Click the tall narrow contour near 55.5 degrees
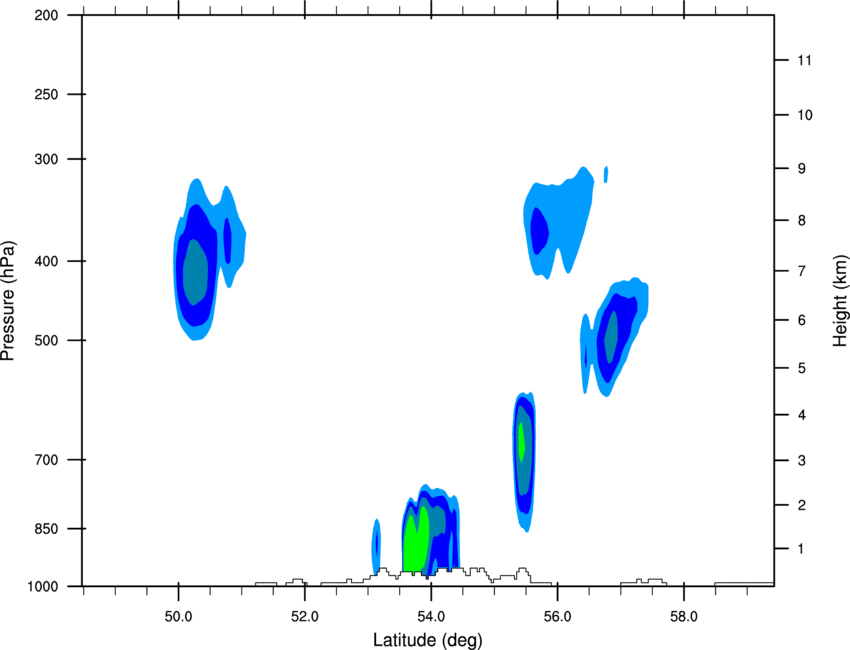 pos(524,461)
